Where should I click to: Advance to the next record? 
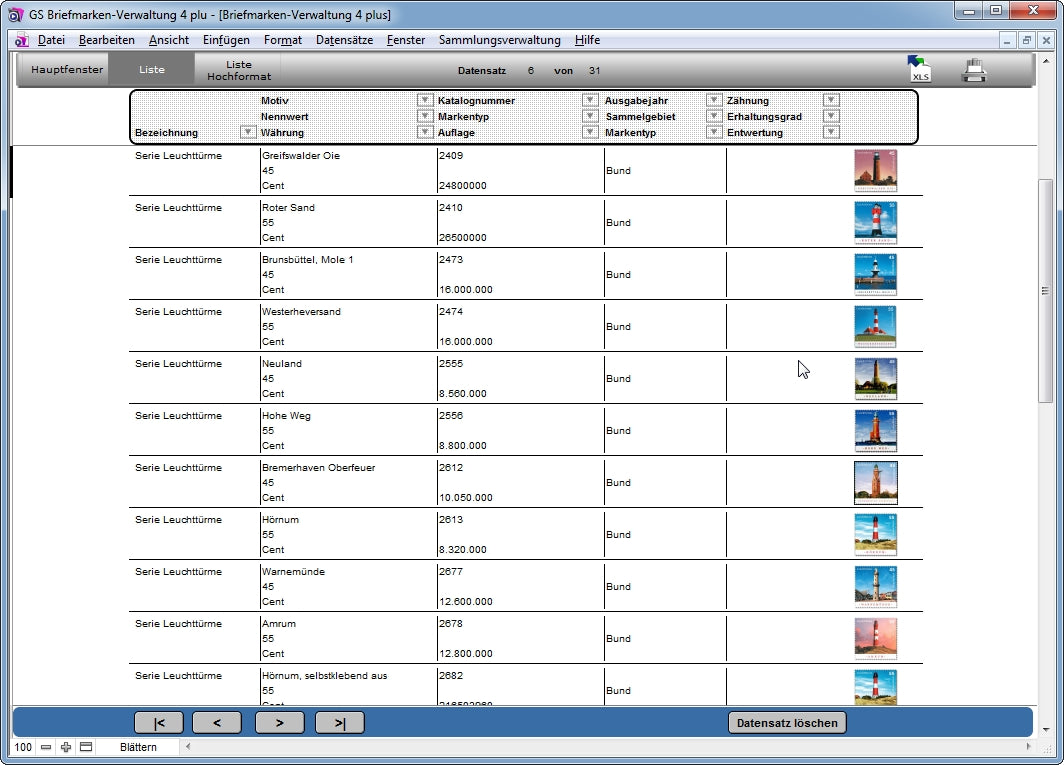click(279, 722)
